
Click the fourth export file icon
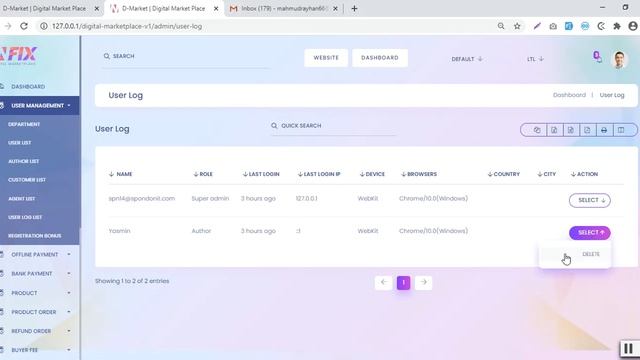point(587,130)
